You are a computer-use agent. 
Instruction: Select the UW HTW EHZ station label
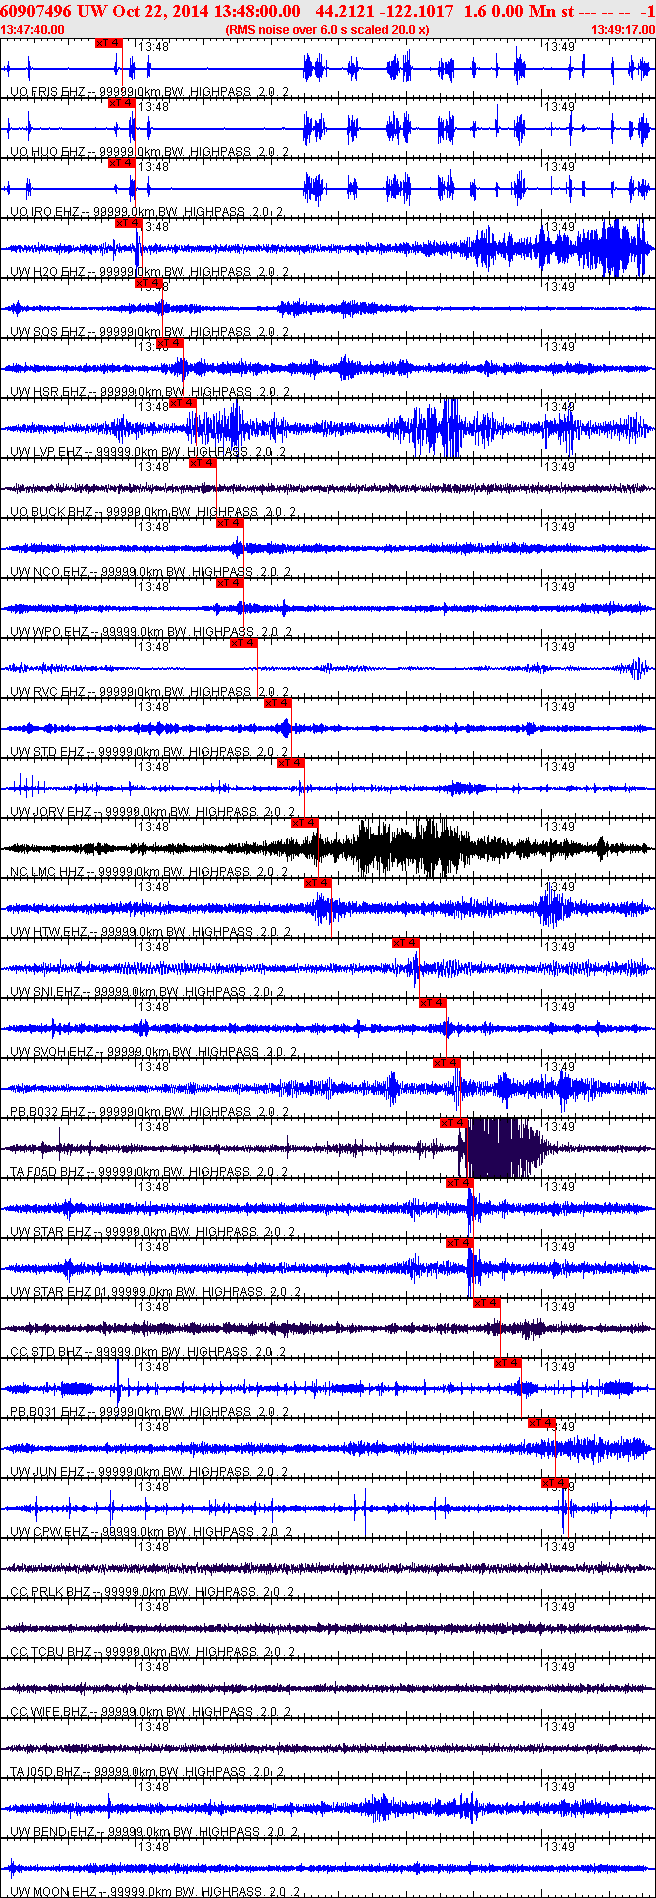[x=151, y=932]
